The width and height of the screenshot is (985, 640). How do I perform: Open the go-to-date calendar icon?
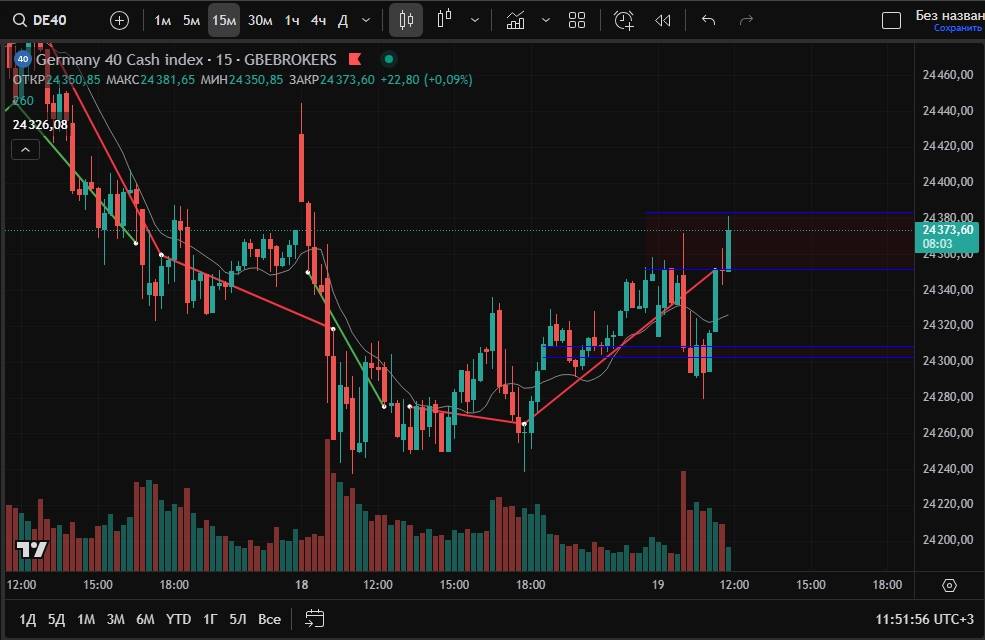coord(315,619)
